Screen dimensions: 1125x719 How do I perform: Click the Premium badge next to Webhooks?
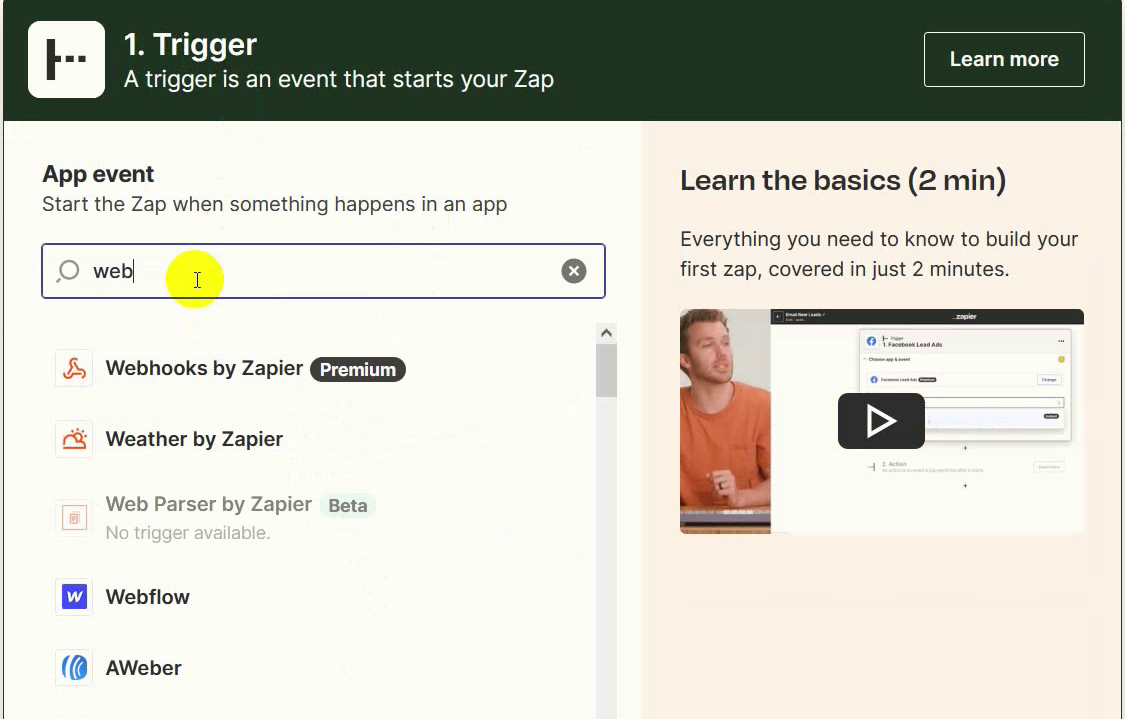(357, 370)
